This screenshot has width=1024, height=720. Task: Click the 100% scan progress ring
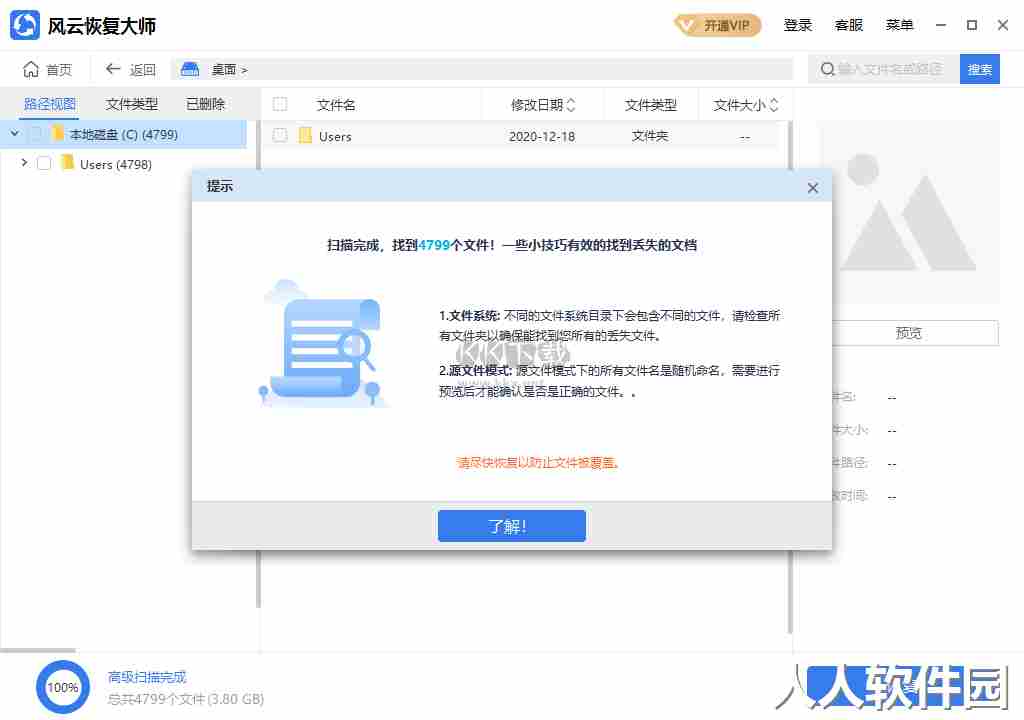tap(63, 687)
